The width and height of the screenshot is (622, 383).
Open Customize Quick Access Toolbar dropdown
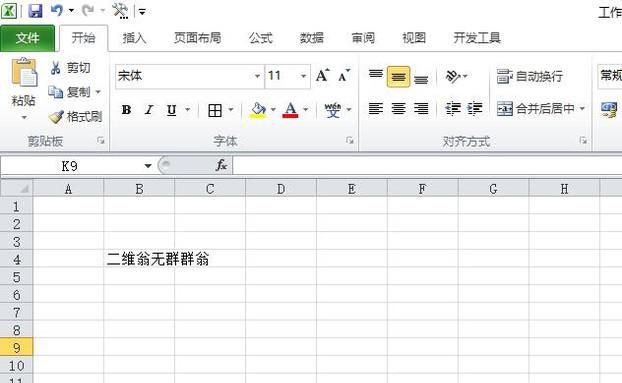pyautogui.click(x=142, y=12)
